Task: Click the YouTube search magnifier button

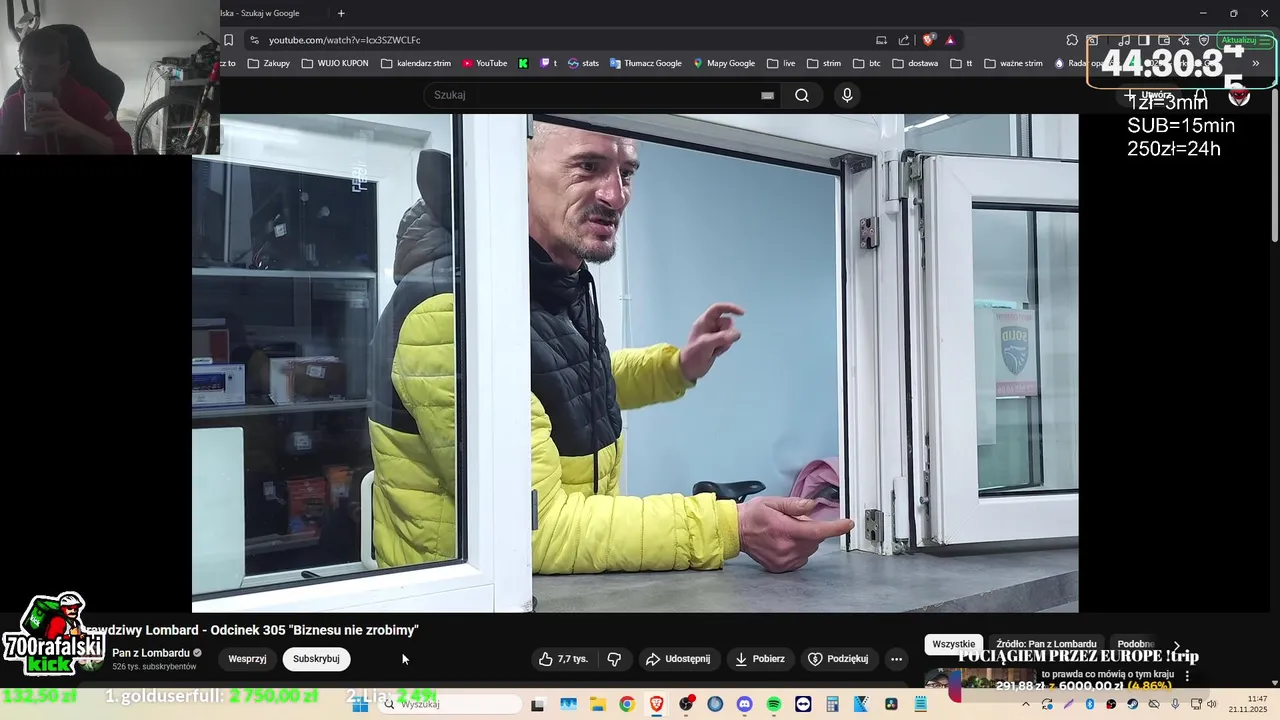Action: [x=802, y=95]
